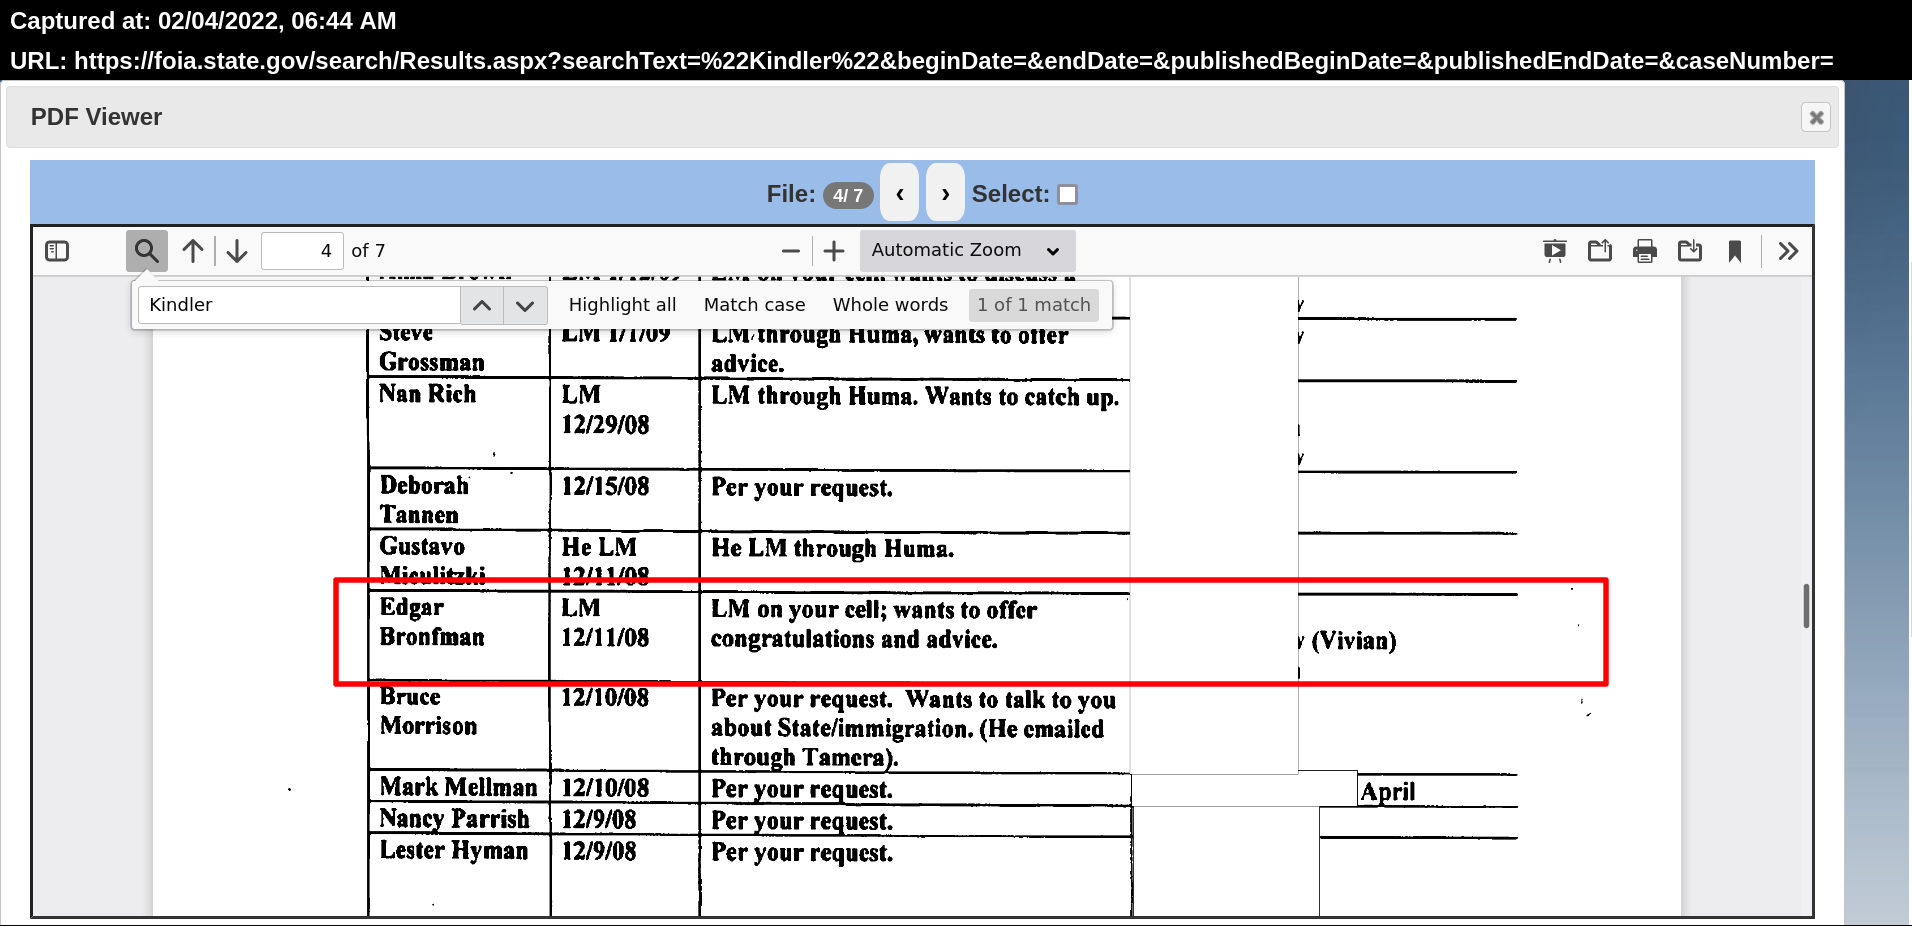The width and height of the screenshot is (1912, 926).
Task: Toggle the PDF sidebar panel
Action: [57, 251]
